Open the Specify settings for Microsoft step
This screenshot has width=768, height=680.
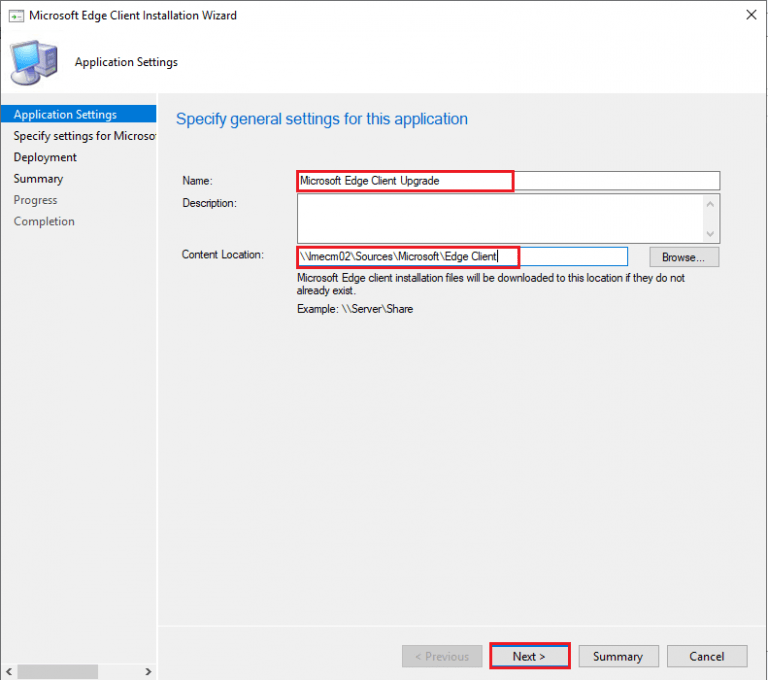pyautogui.click(x=84, y=136)
